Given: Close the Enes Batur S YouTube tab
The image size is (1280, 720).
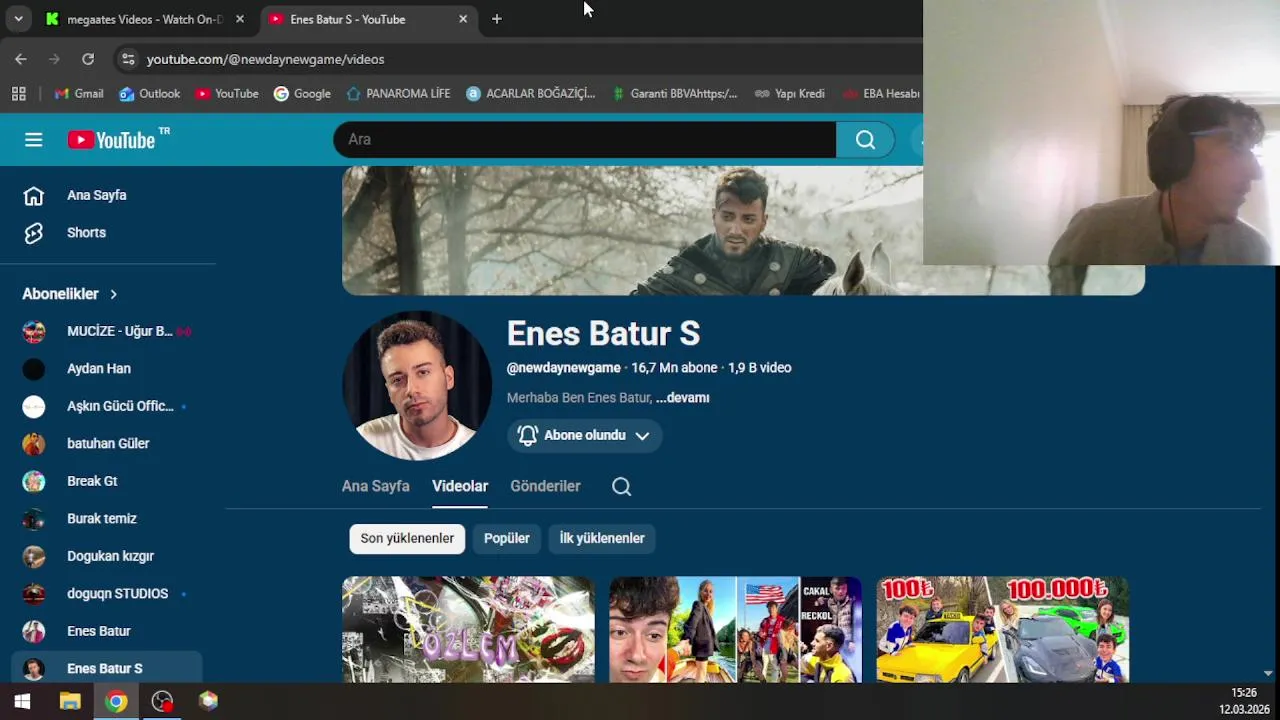Looking at the screenshot, I should (463, 19).
